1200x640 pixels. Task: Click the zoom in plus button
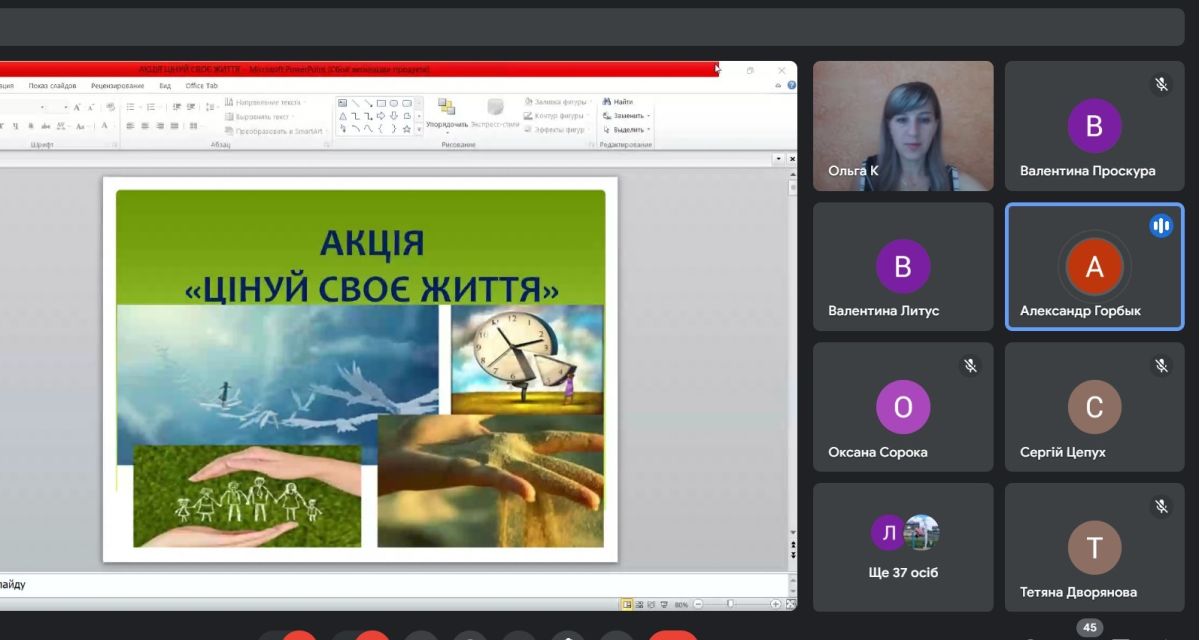pyautogui.click(x=776, y=605)
